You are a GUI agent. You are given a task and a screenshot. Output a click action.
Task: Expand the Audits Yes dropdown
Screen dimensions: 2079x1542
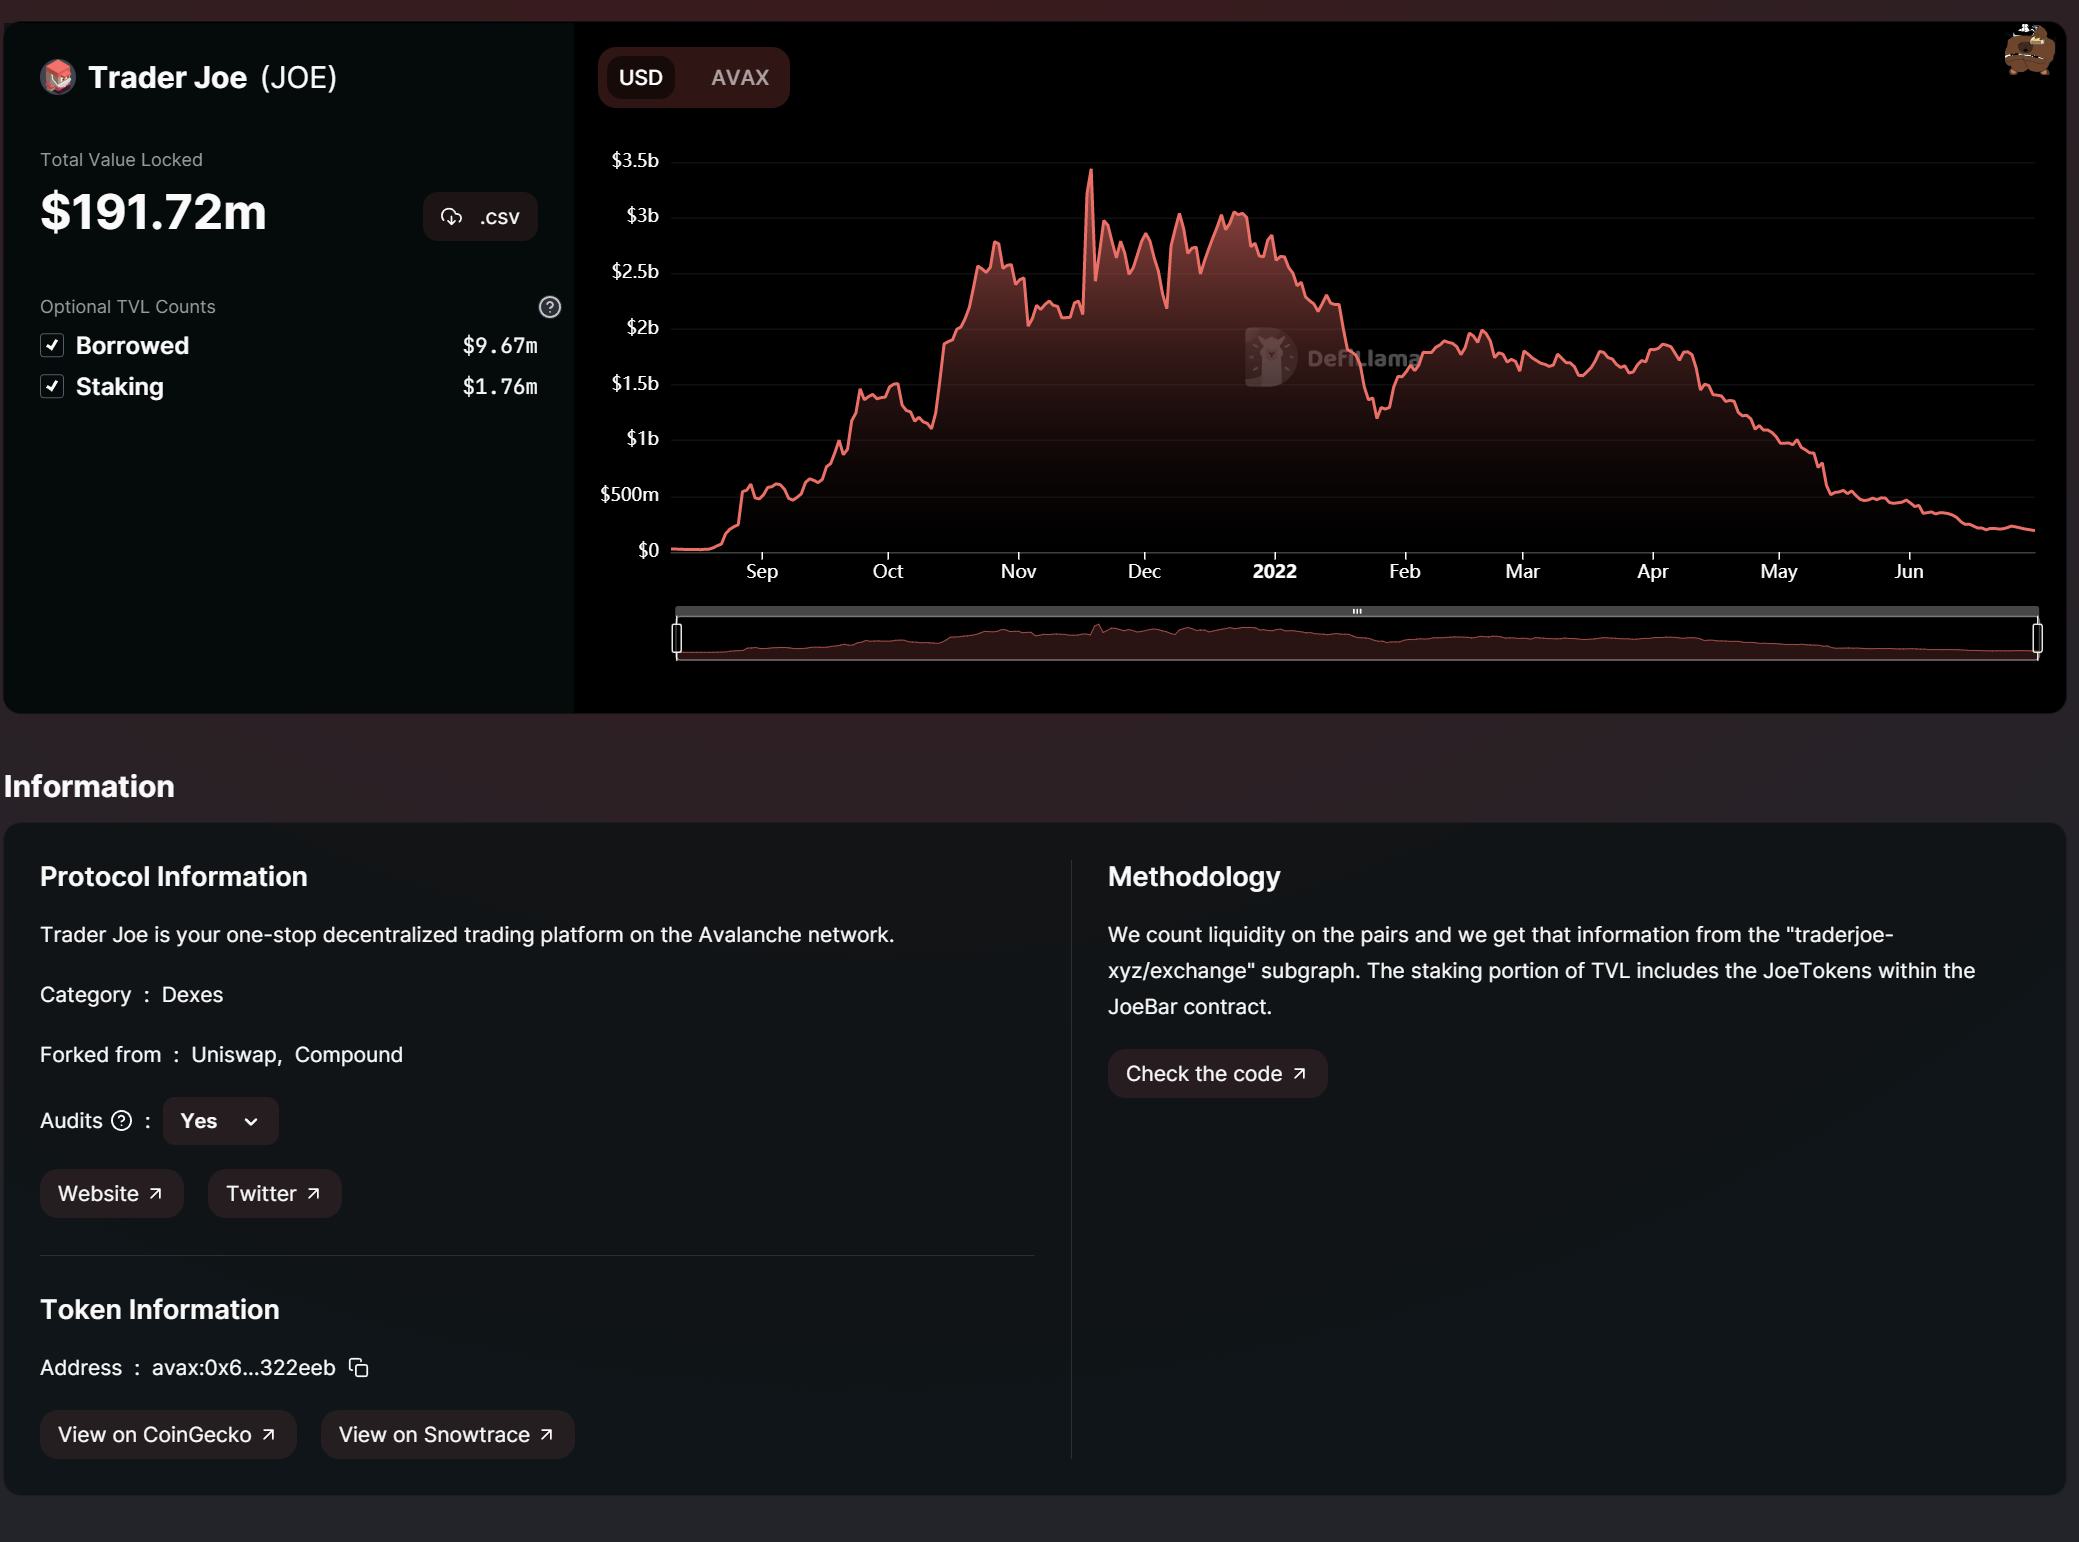tap(220, 1120)
